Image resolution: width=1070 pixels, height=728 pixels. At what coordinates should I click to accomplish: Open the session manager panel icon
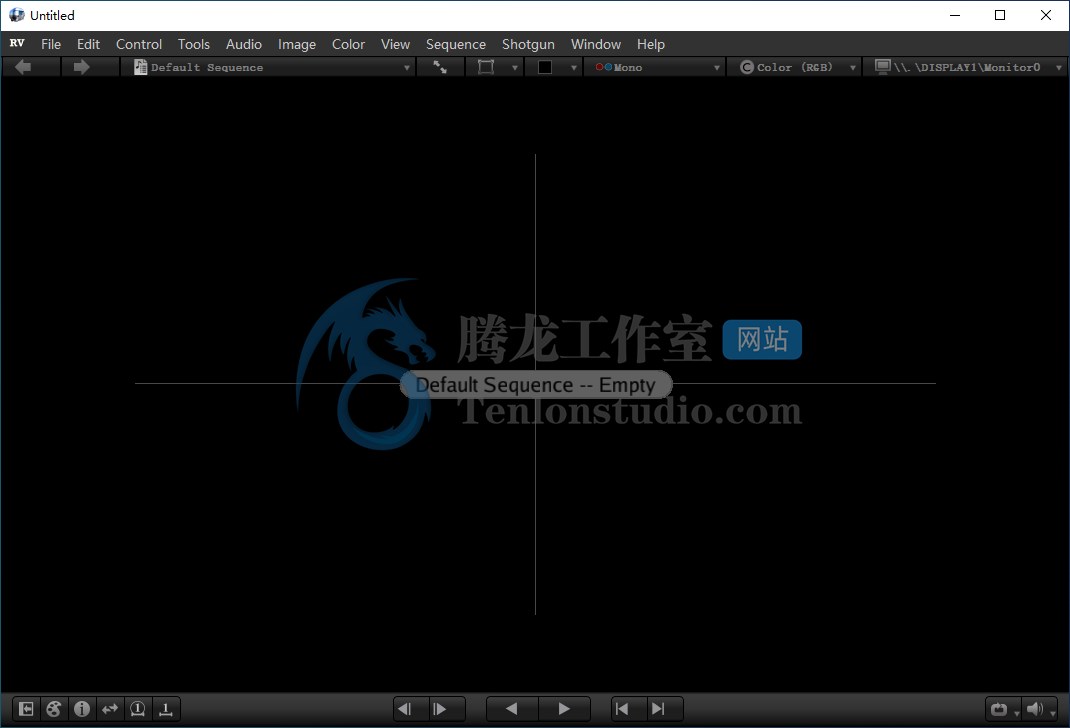[x=26, y=709]
